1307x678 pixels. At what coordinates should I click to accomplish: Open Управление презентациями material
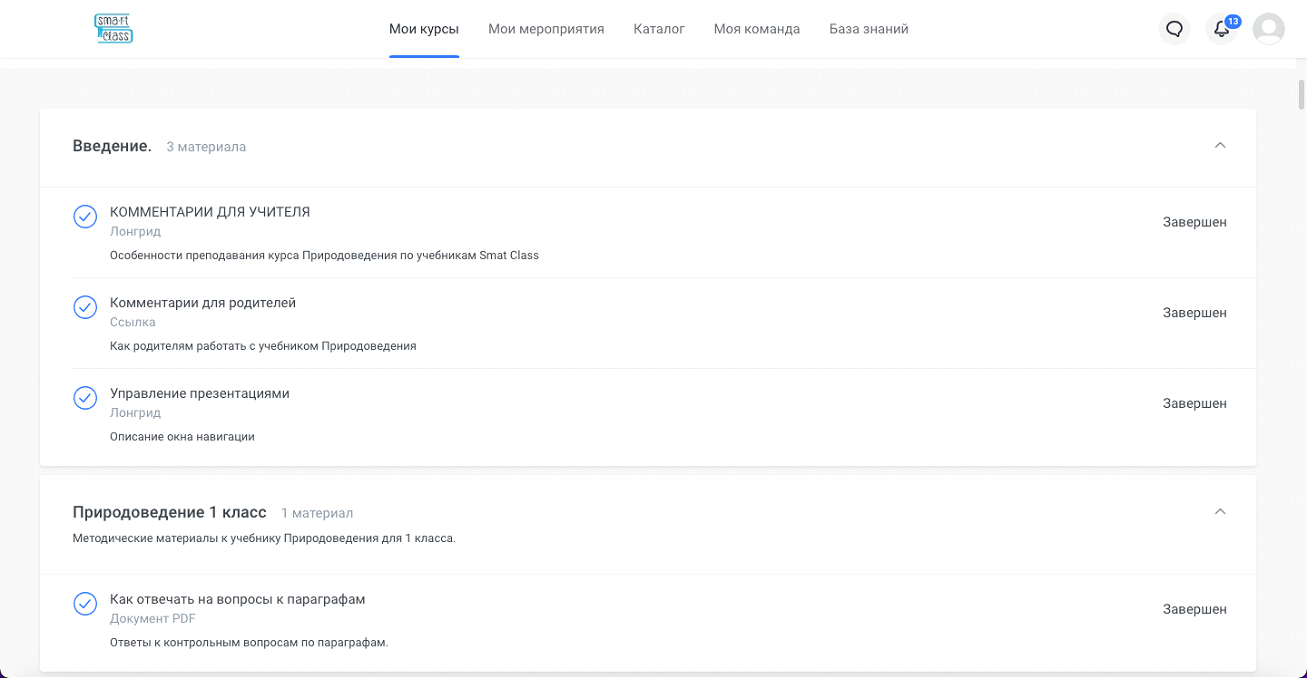click(200, 394)
